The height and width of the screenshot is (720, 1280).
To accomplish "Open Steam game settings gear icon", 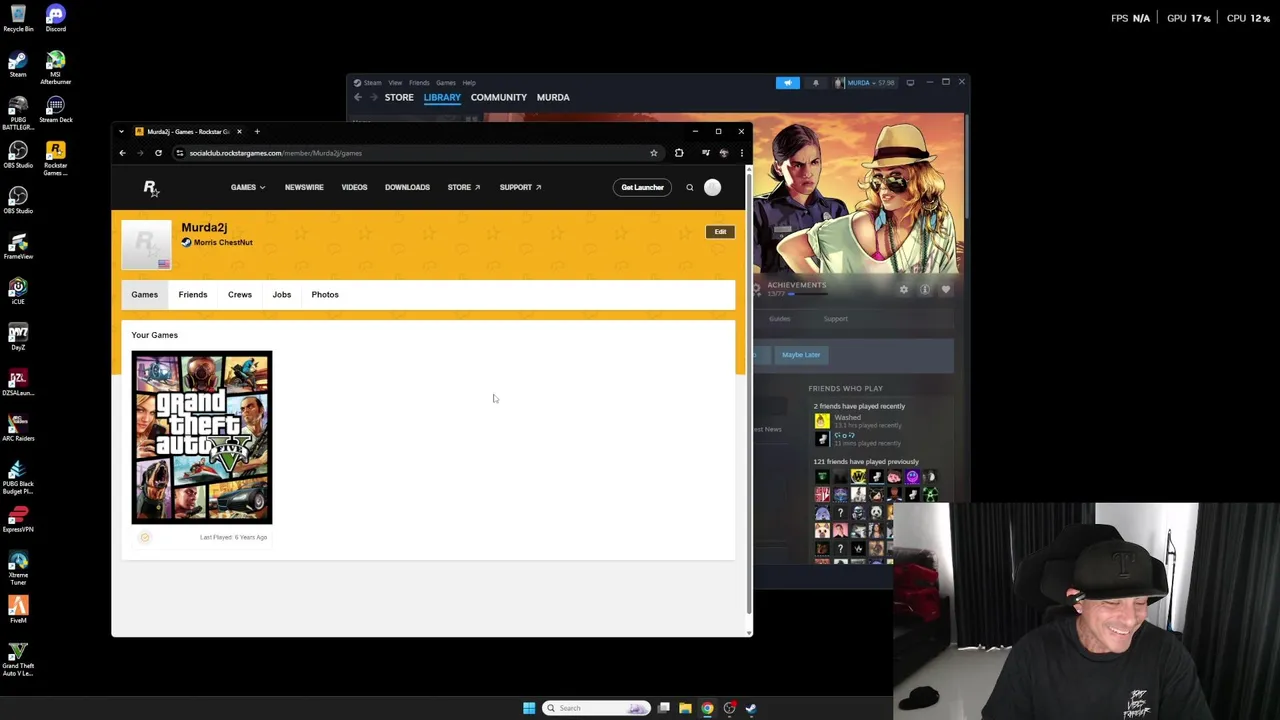I will tap(904, 289).
